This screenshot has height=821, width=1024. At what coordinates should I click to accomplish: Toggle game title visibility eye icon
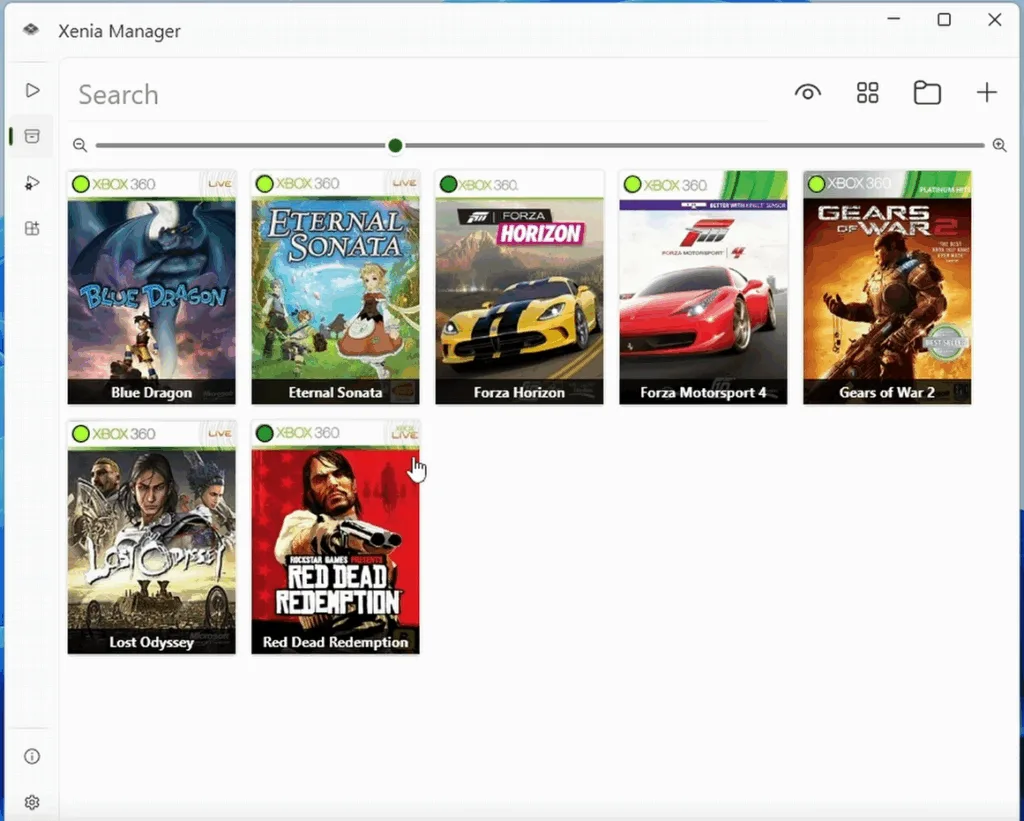coord(808,93)
